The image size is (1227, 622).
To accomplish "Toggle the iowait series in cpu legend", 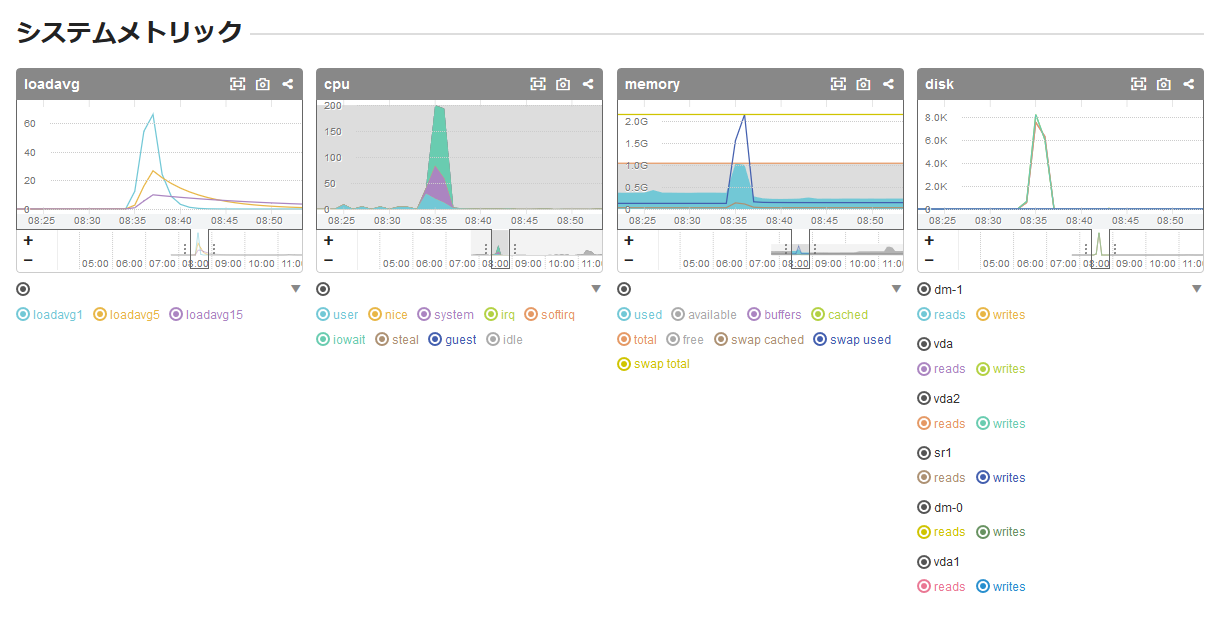I will (x=323, y=340).
